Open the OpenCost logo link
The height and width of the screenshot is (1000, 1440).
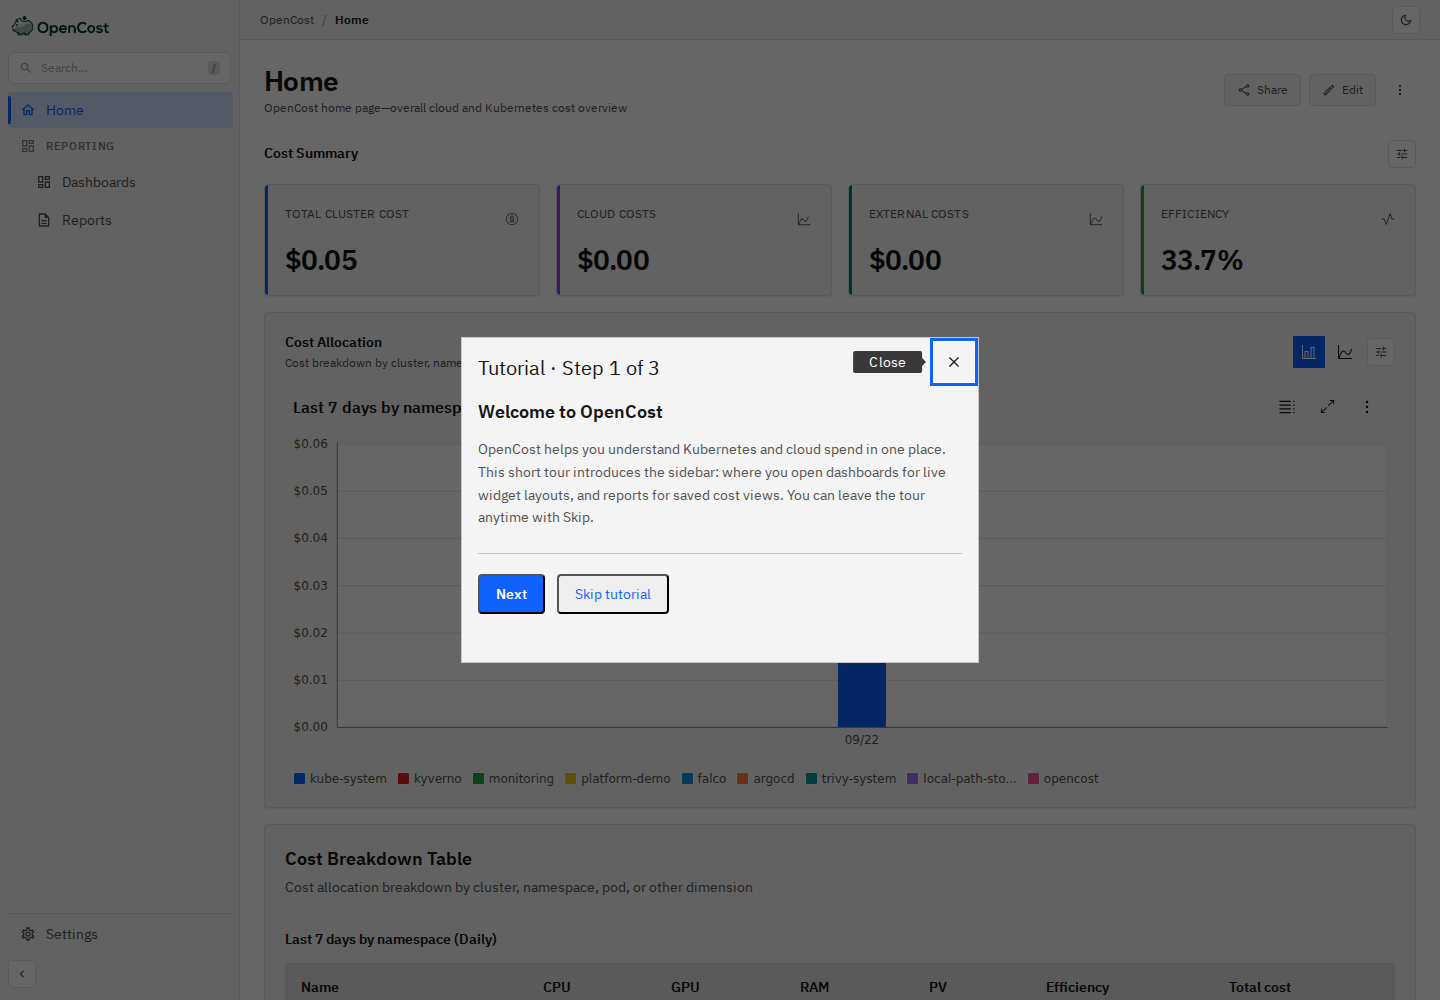coord(60,27)
